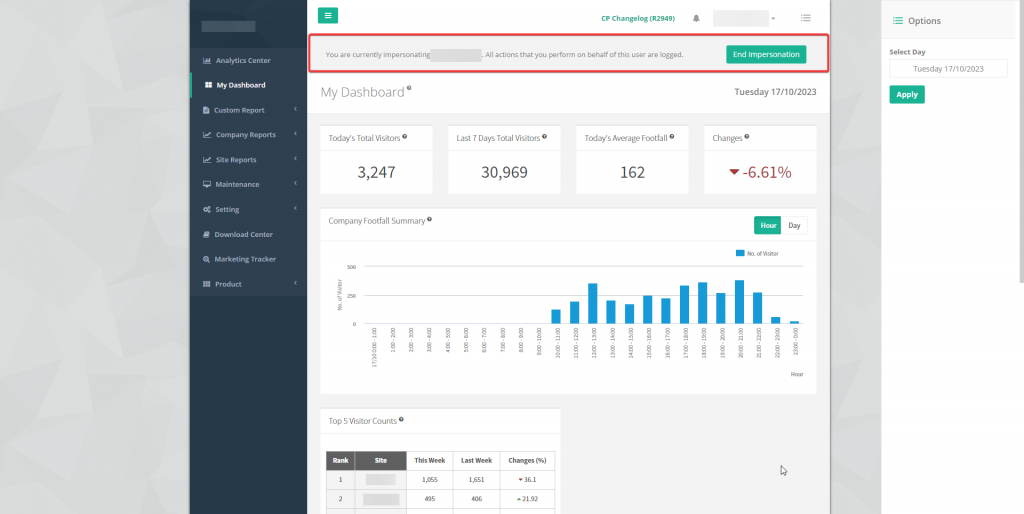The width and height of the screenshot is (1024, 514).
Task: Switch chart to Hour view
Action: pos(767,225)
